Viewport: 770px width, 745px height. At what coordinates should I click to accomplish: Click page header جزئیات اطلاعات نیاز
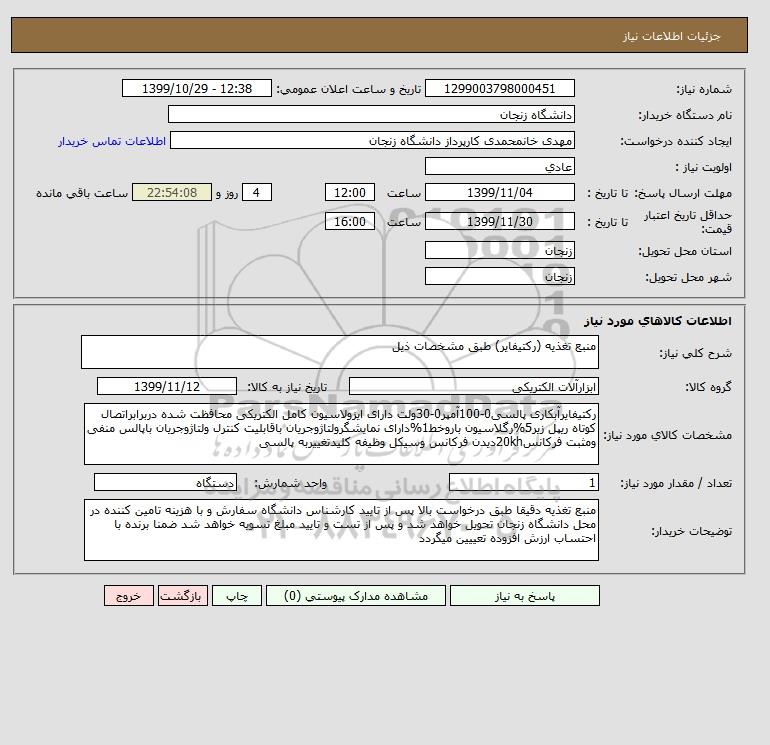coord(671,36)
